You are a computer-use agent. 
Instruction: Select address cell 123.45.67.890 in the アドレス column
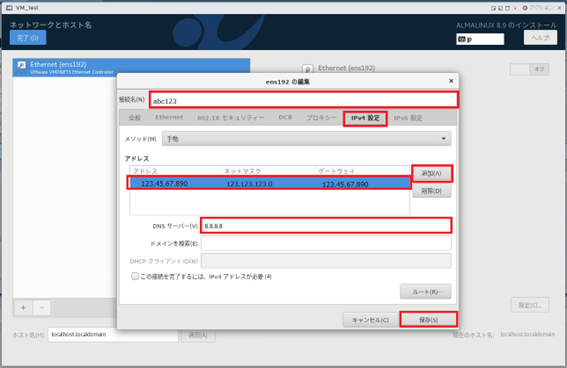click(x=164, y=183)
